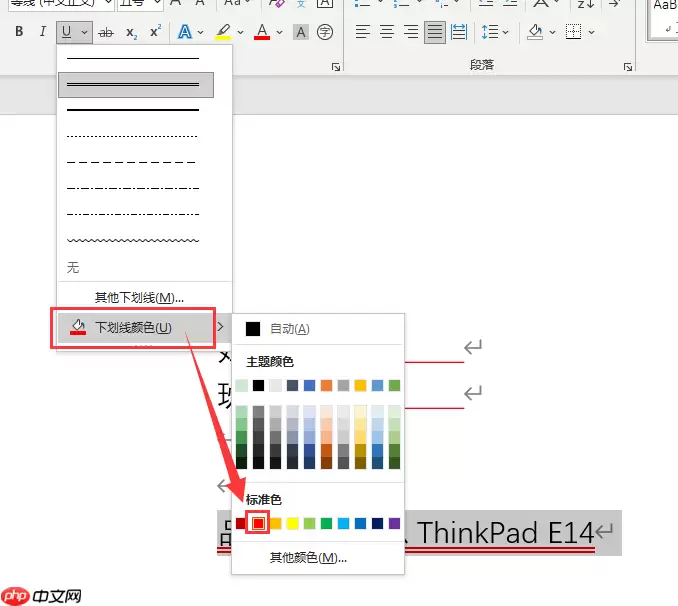The image size is (678, 606).
Task: Apply red font color
Action: (x=262, y=32)
